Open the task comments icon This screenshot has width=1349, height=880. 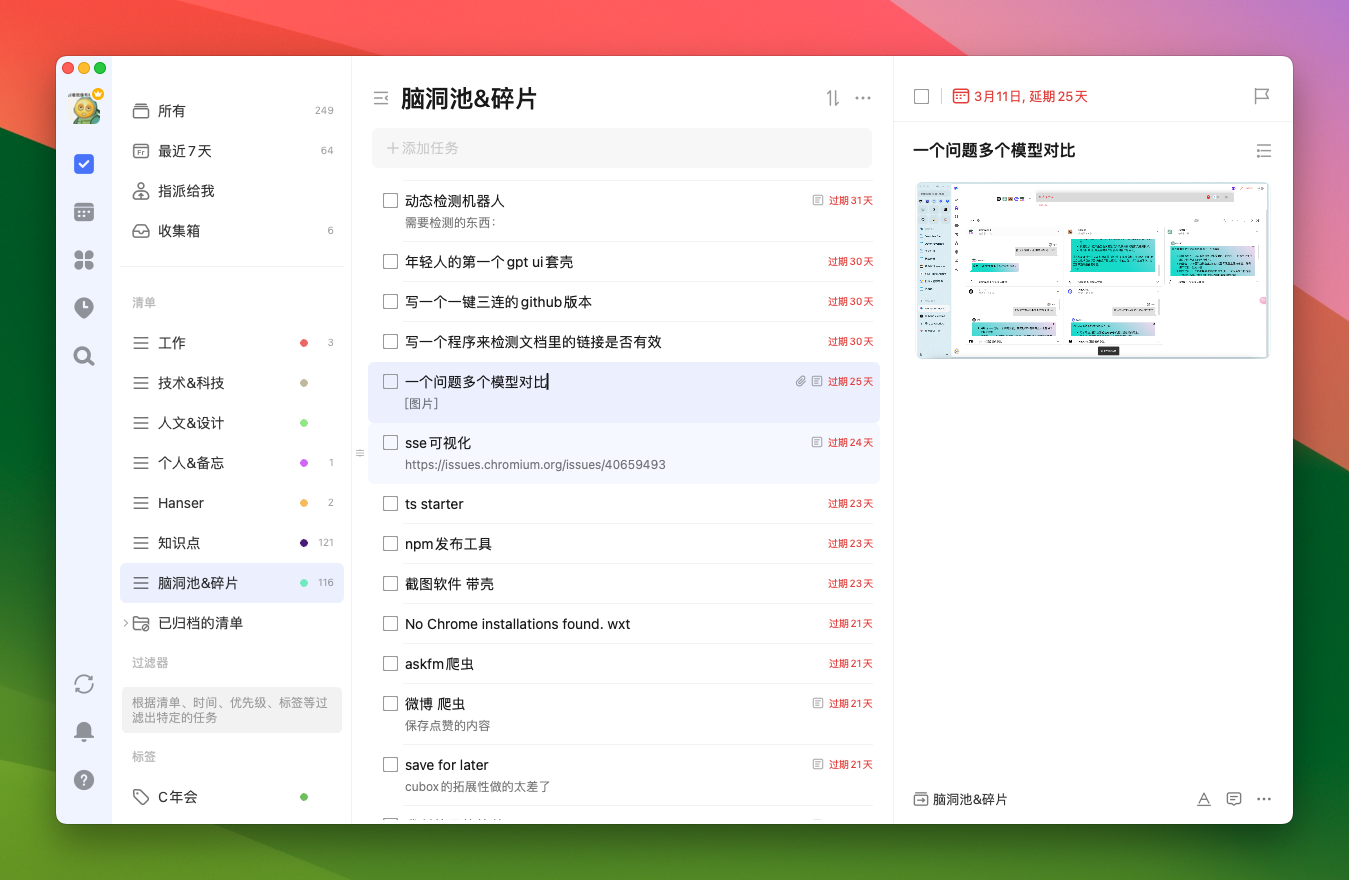coord(1234,799)
